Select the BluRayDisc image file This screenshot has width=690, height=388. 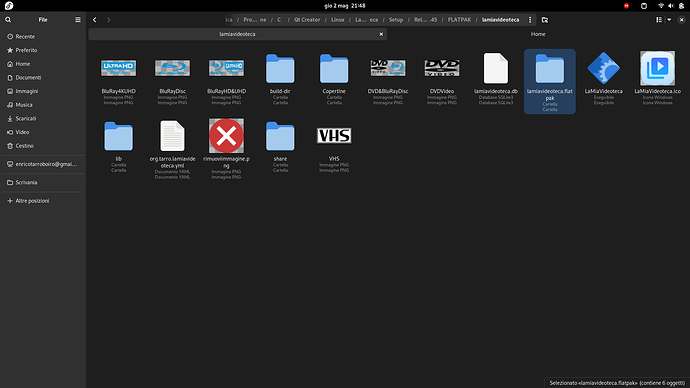pyautogui.click(x=172, y=78)
